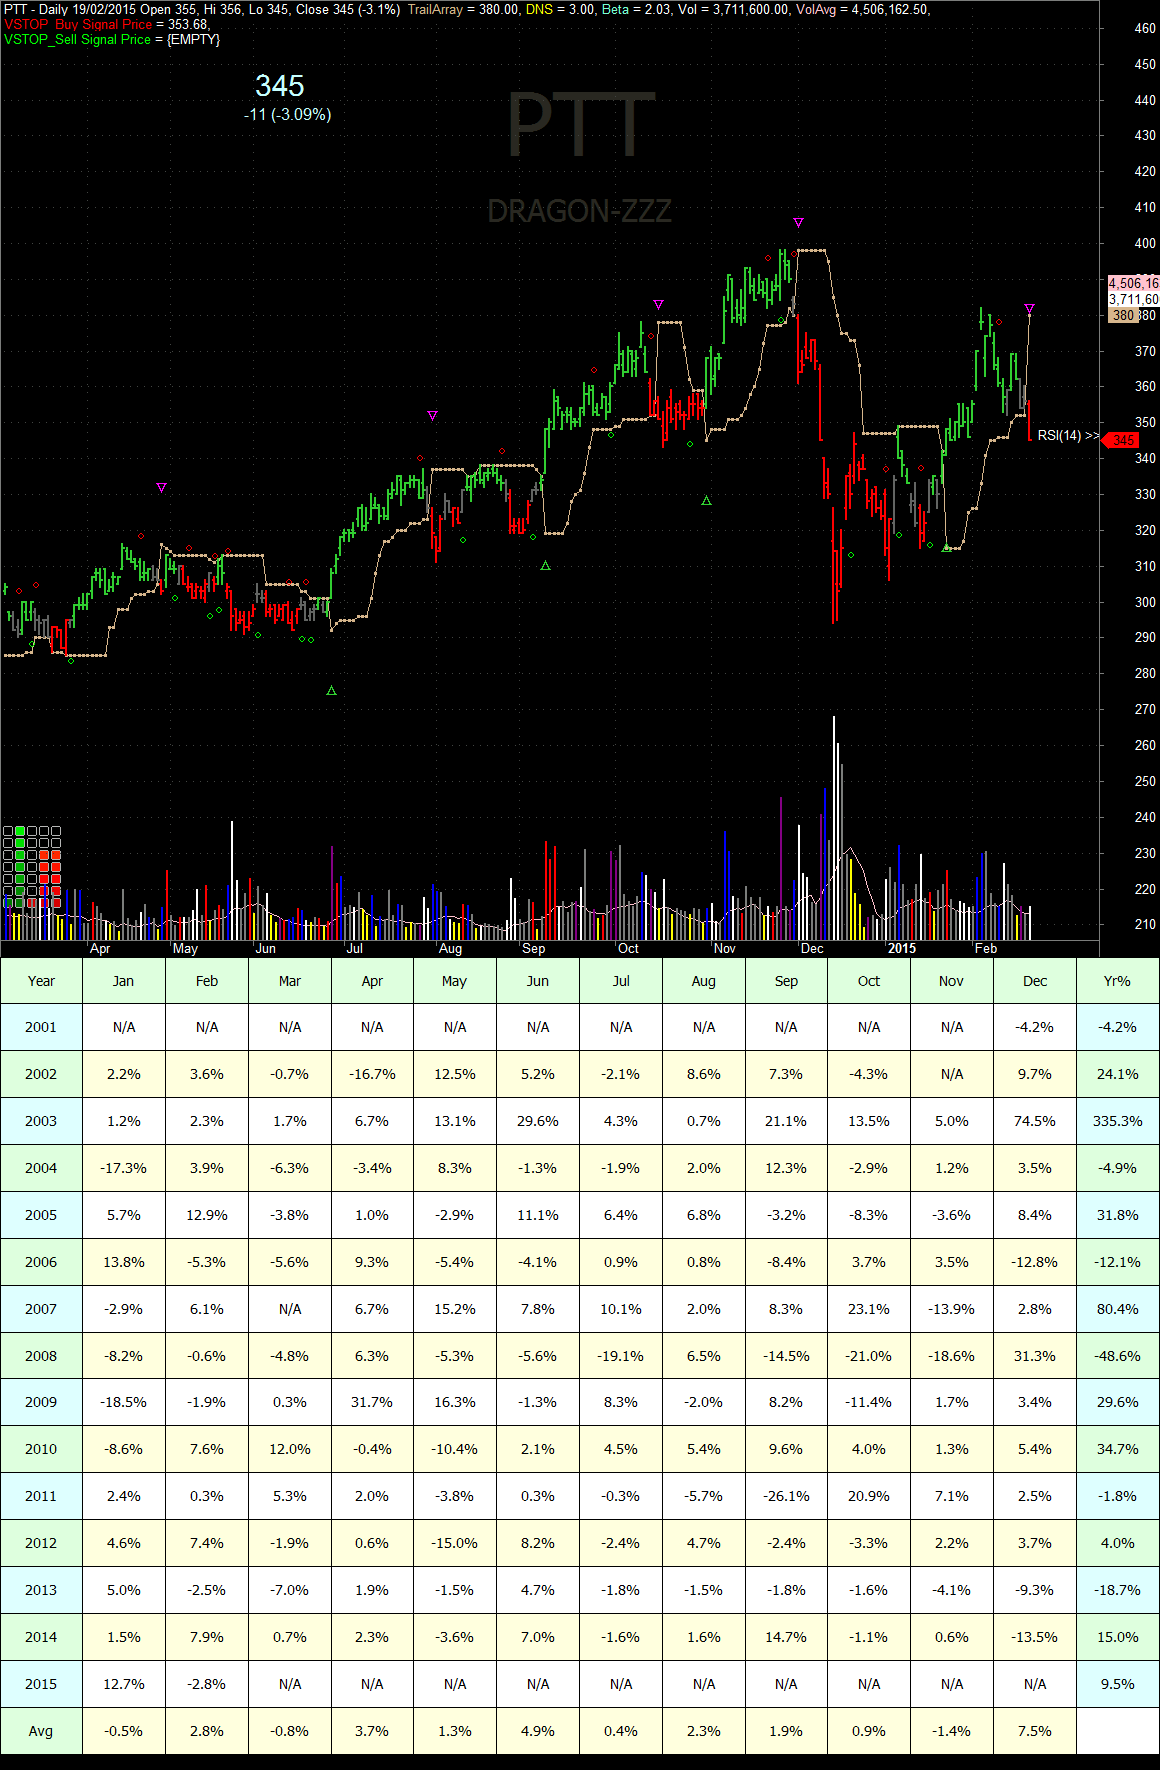This screenshot has height=1770, width=1160.
Task: Click the VSTOP_Sell Signal Price header text
Action: click(x=77, y=39)
